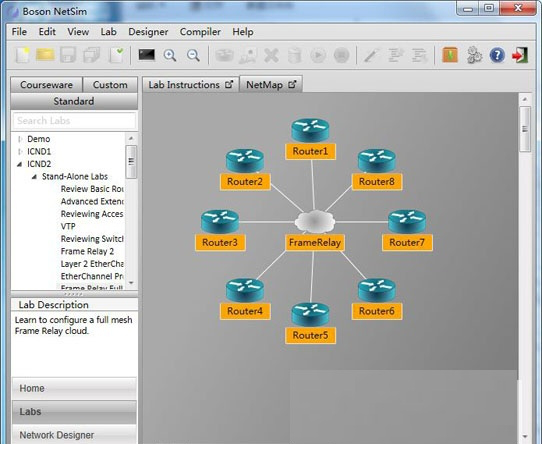Image resolution: width=542 pixels, height=461 pixels.
Task: Click the grayed delete X icon
Action: (271, 55)
